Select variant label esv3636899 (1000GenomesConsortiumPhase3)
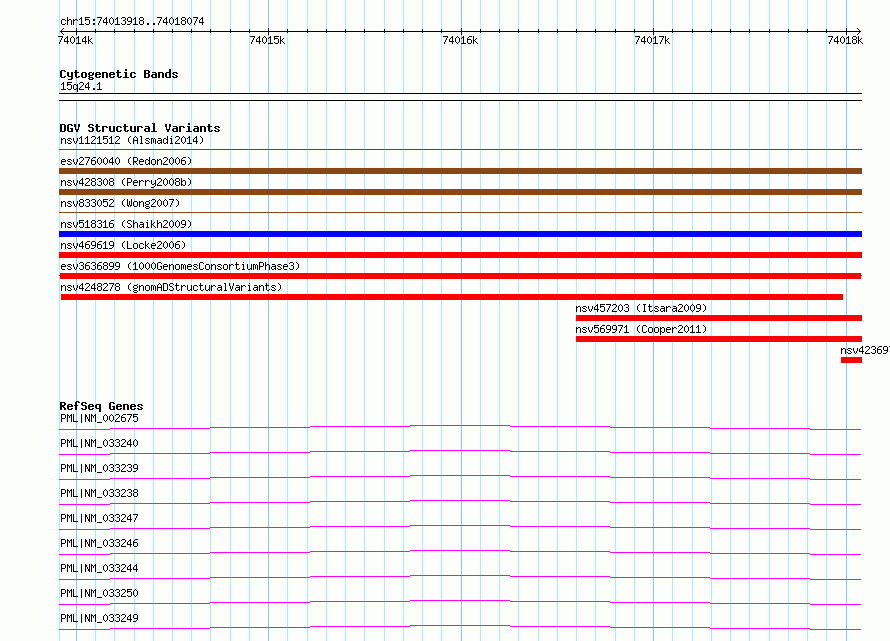Screen dimensions: 890x641 pyautogui.click(x=180, y=266)
